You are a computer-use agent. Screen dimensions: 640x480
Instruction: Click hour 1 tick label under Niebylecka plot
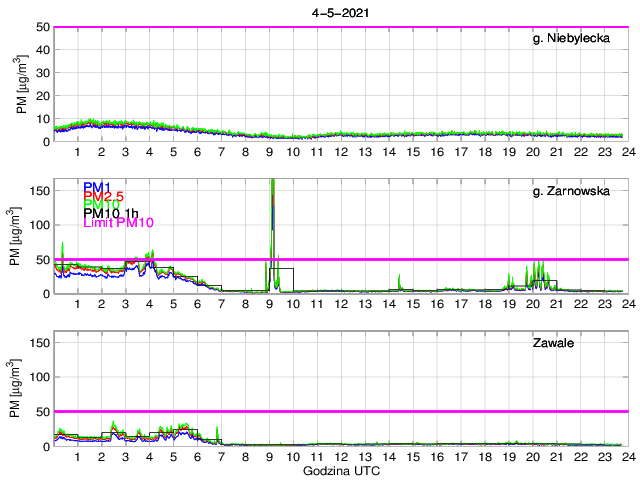point(78,152)
